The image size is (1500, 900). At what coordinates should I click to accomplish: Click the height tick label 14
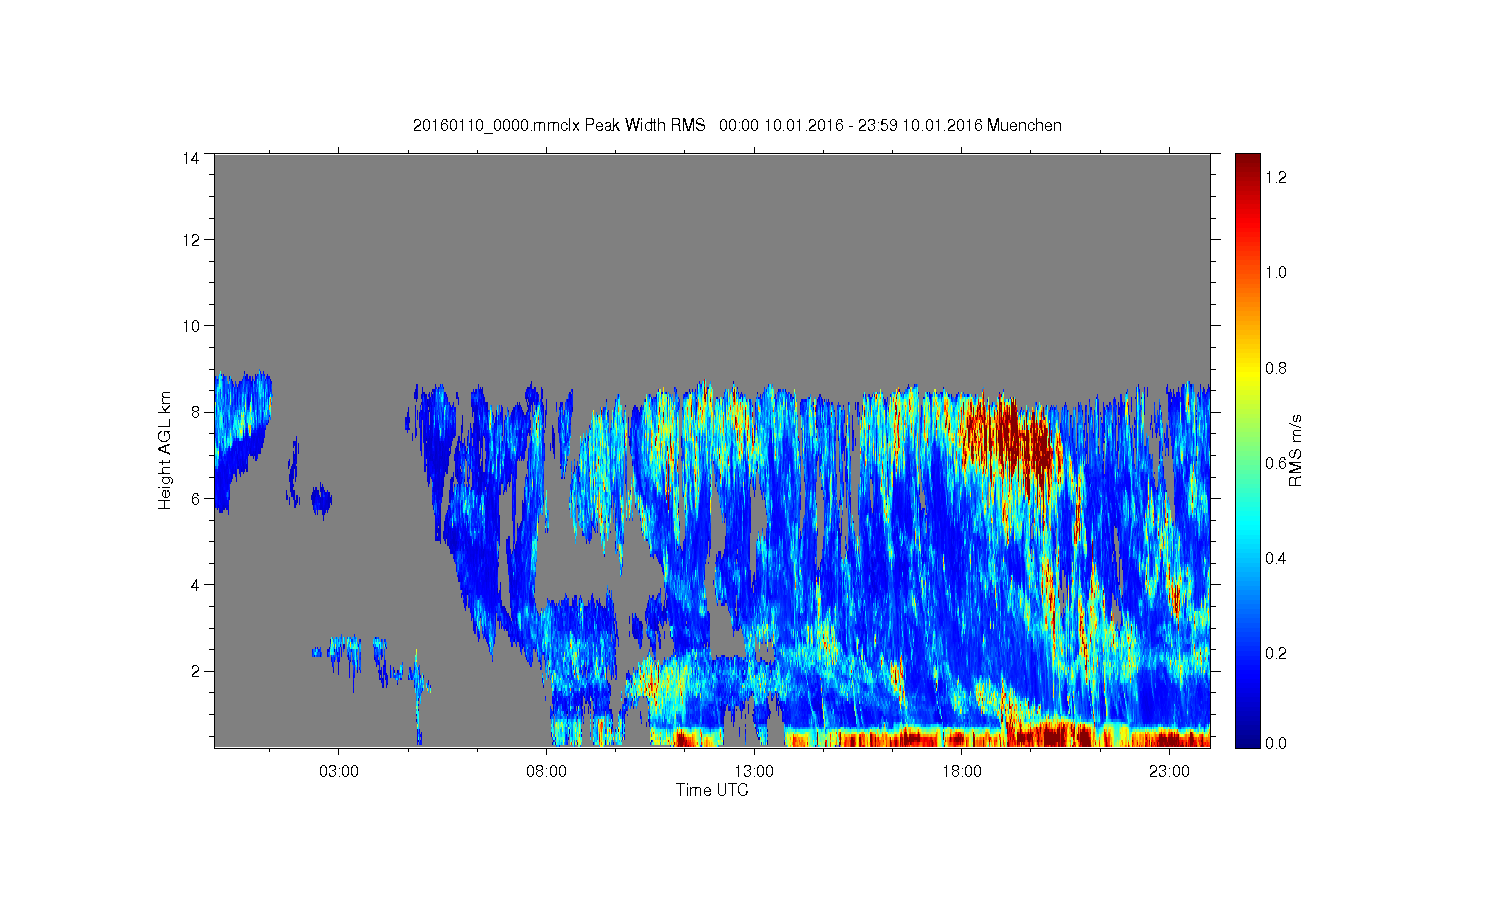coord(190,158)
